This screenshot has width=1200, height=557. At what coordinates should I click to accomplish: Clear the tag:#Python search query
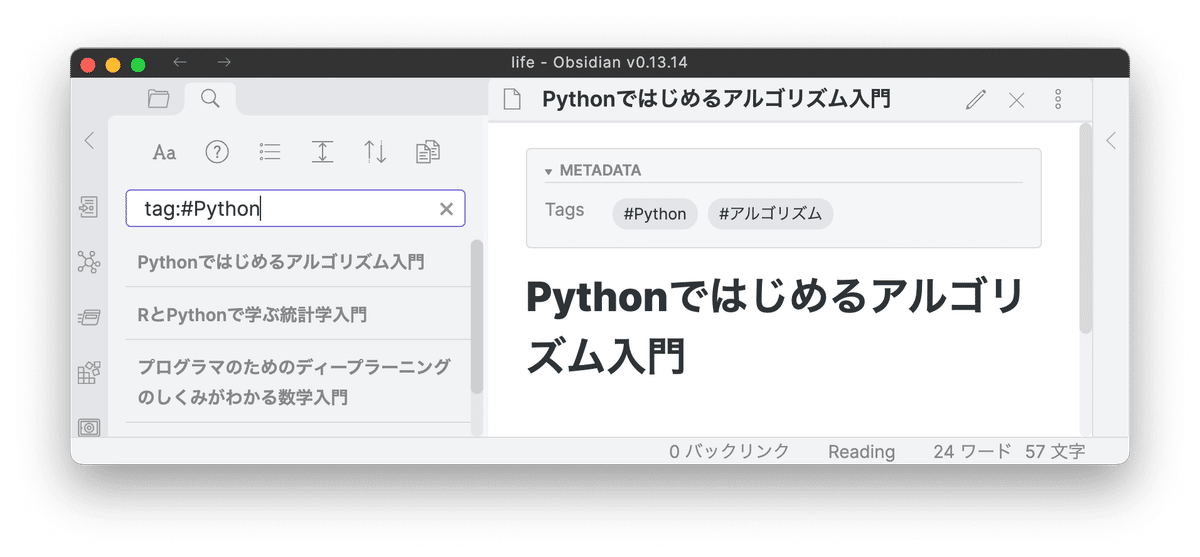coord(446,209)
